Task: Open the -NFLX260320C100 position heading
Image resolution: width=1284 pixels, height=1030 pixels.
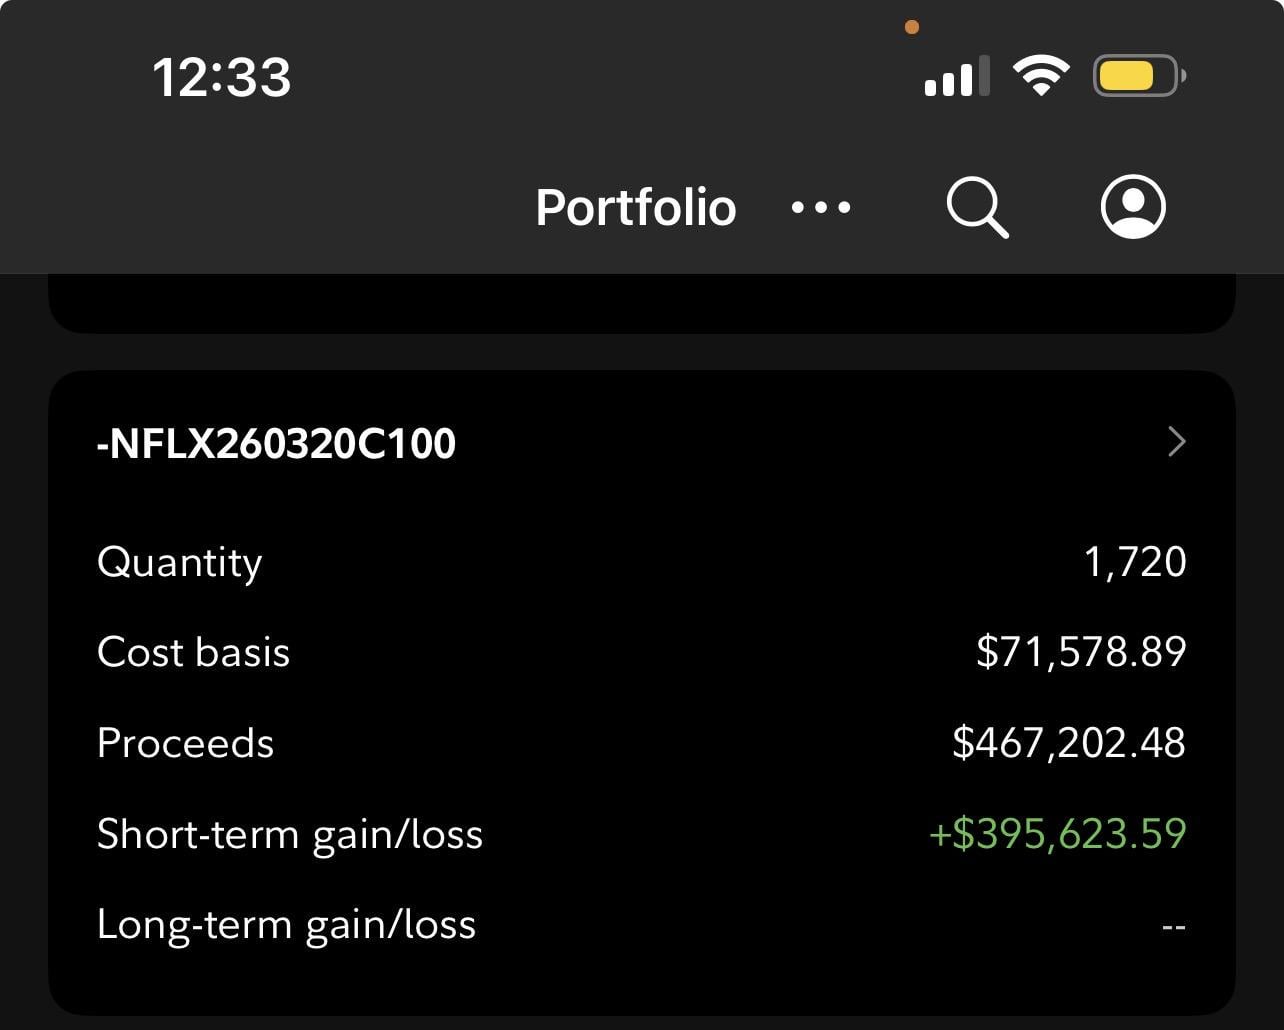Action: 276,443
